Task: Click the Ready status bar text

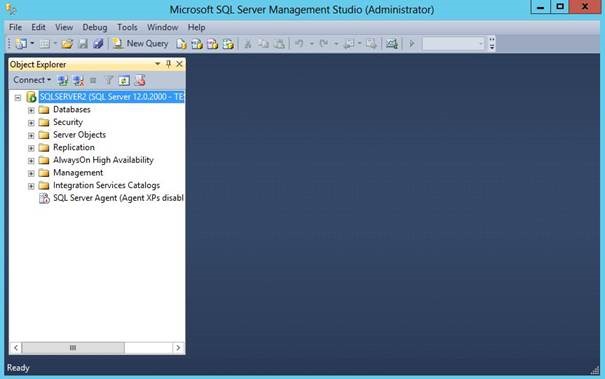Action: coord(18,368)
